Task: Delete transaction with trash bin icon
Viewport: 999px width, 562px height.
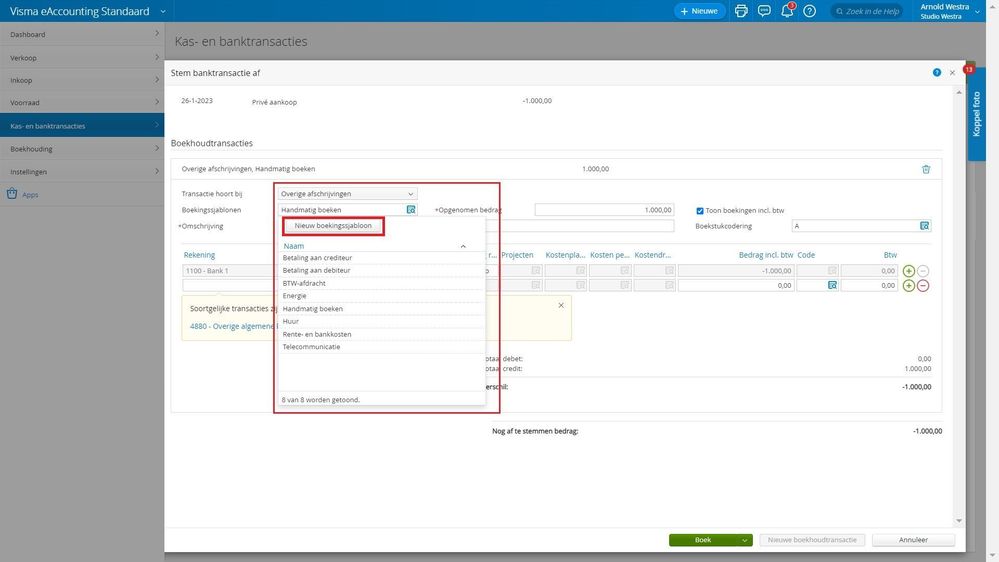Action: (926, 169)
